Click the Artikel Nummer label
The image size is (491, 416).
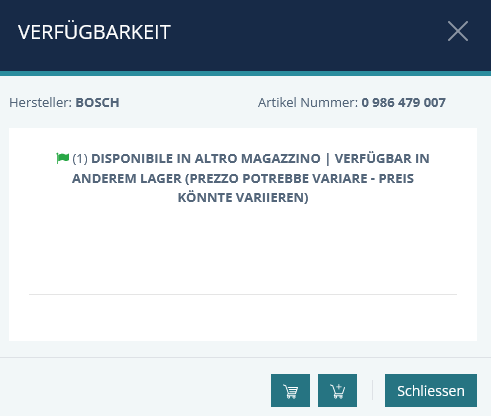click(308, 103)
